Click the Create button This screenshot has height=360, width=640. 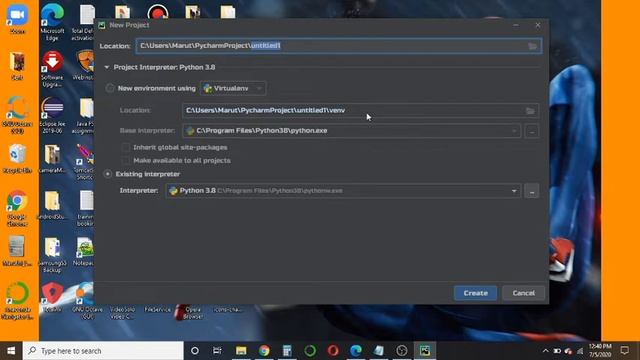tap(476, 293)
